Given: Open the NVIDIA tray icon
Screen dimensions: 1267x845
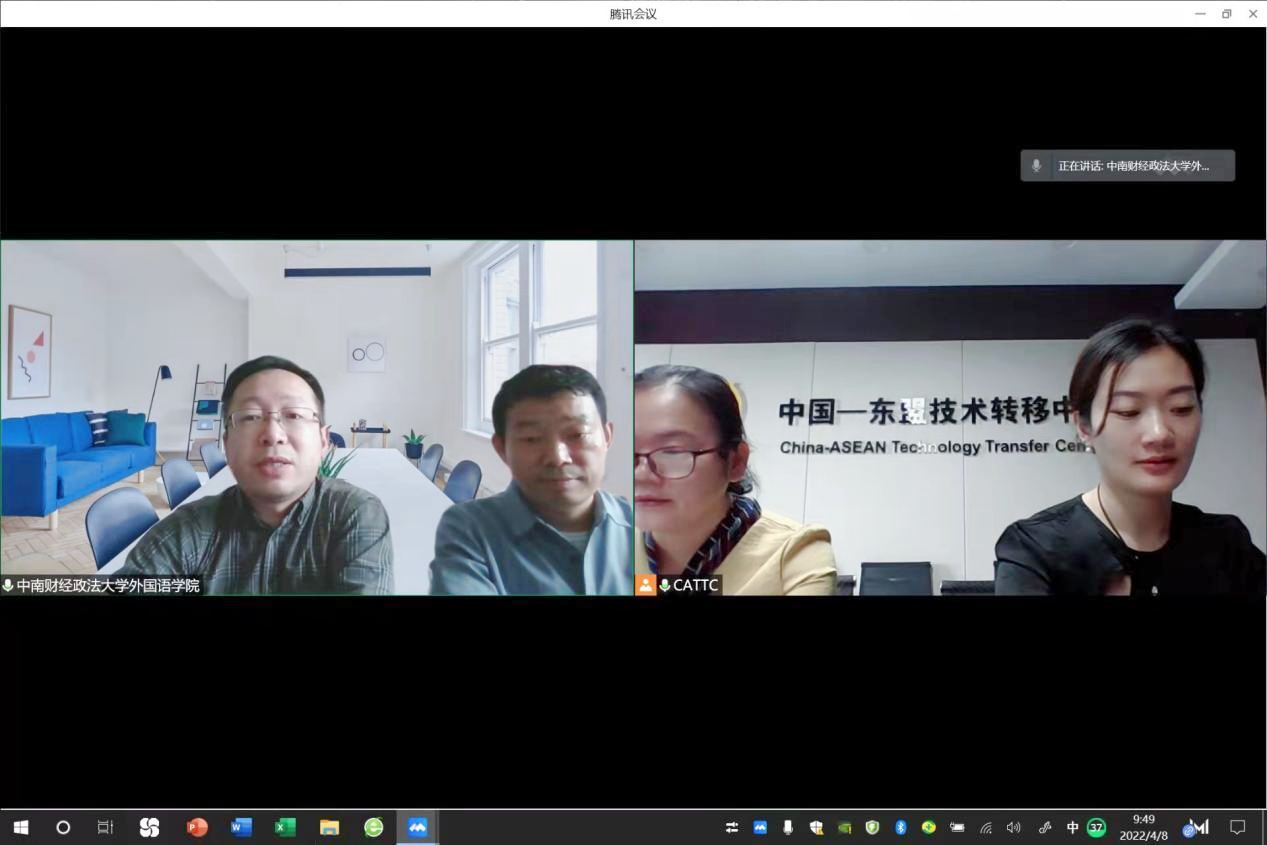Looking at the screenshot, I should click(x=844, y=827).
